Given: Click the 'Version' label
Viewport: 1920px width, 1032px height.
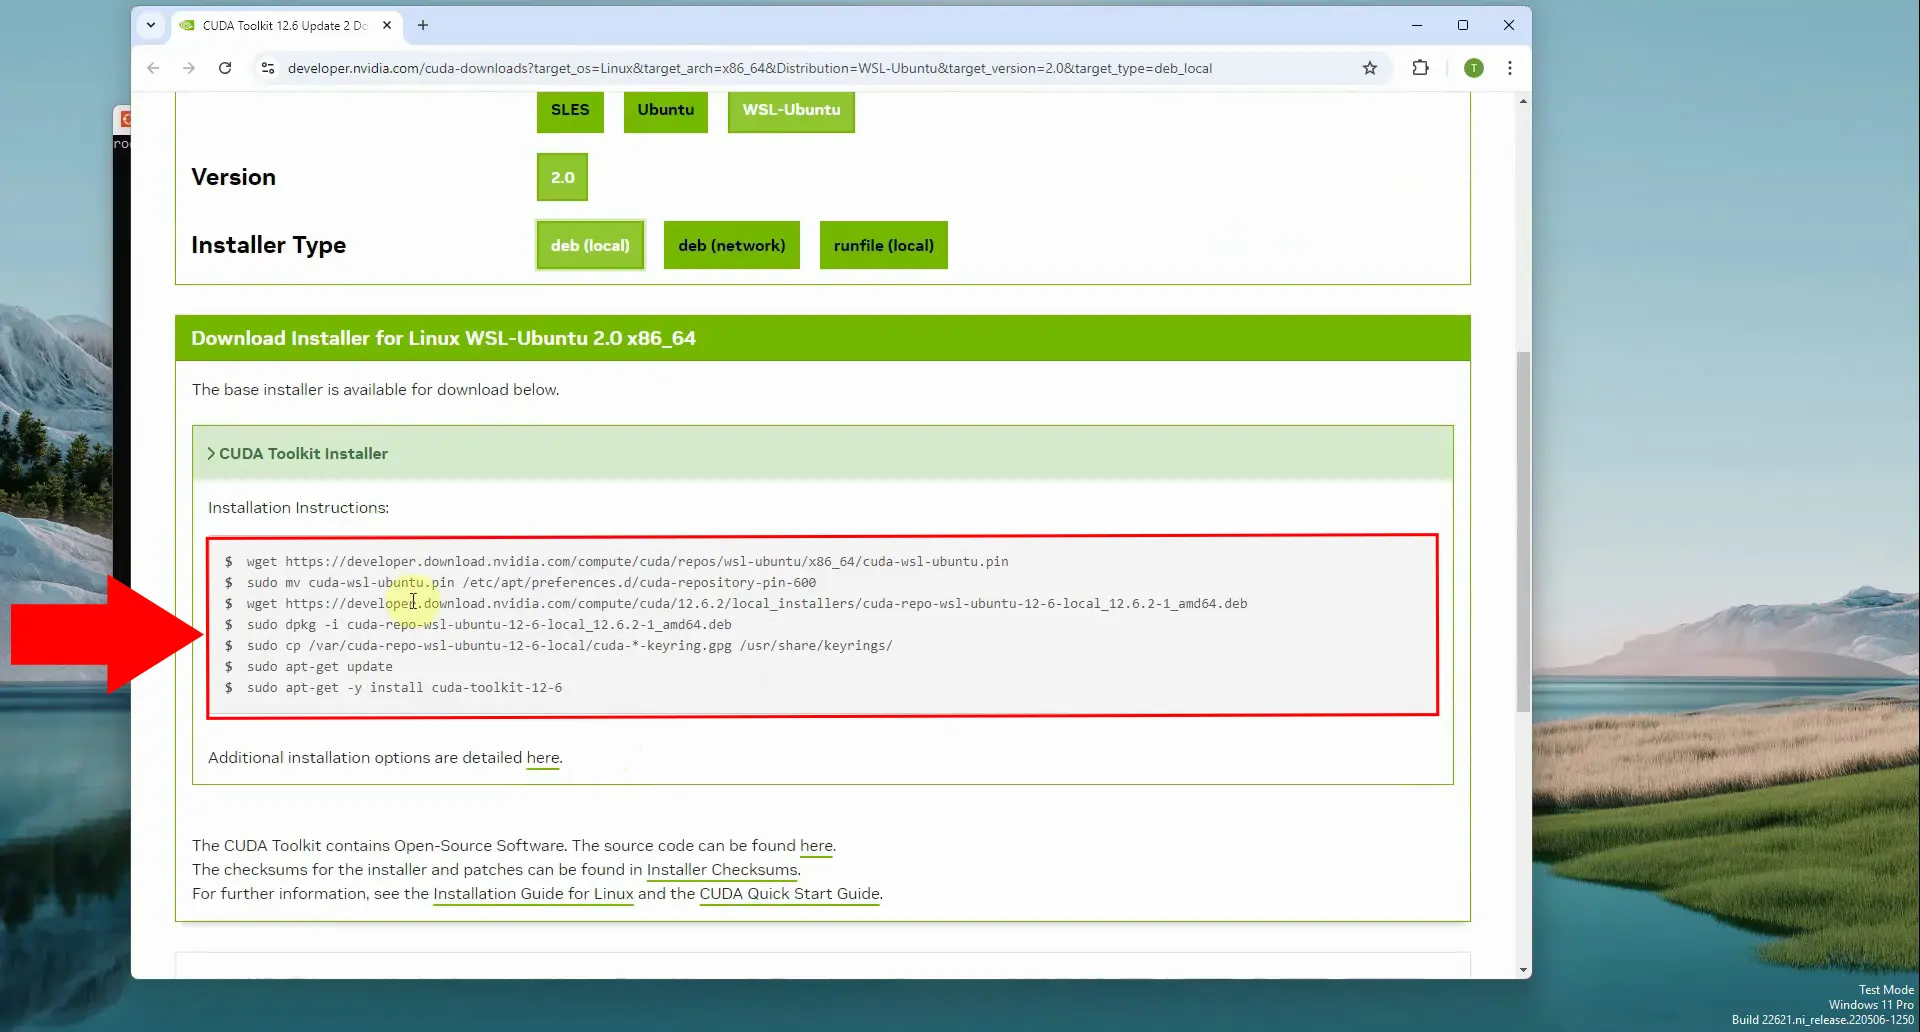Looking at the screenshot, I should (233, 177).
